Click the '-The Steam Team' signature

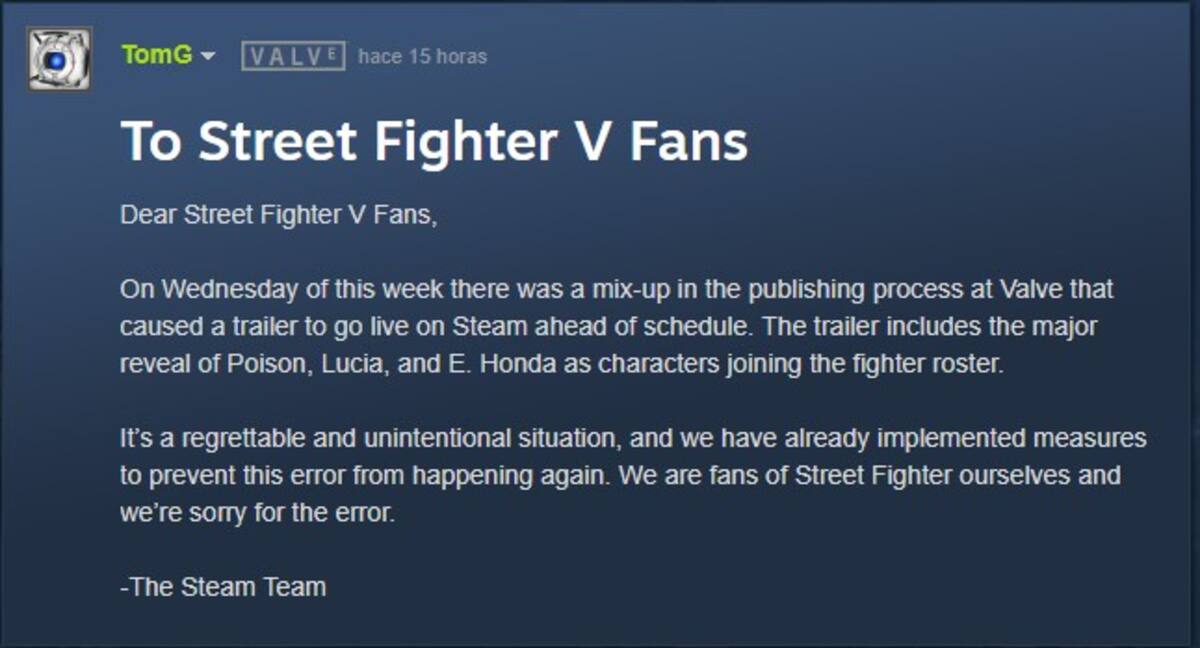click(x=223, y=587)
